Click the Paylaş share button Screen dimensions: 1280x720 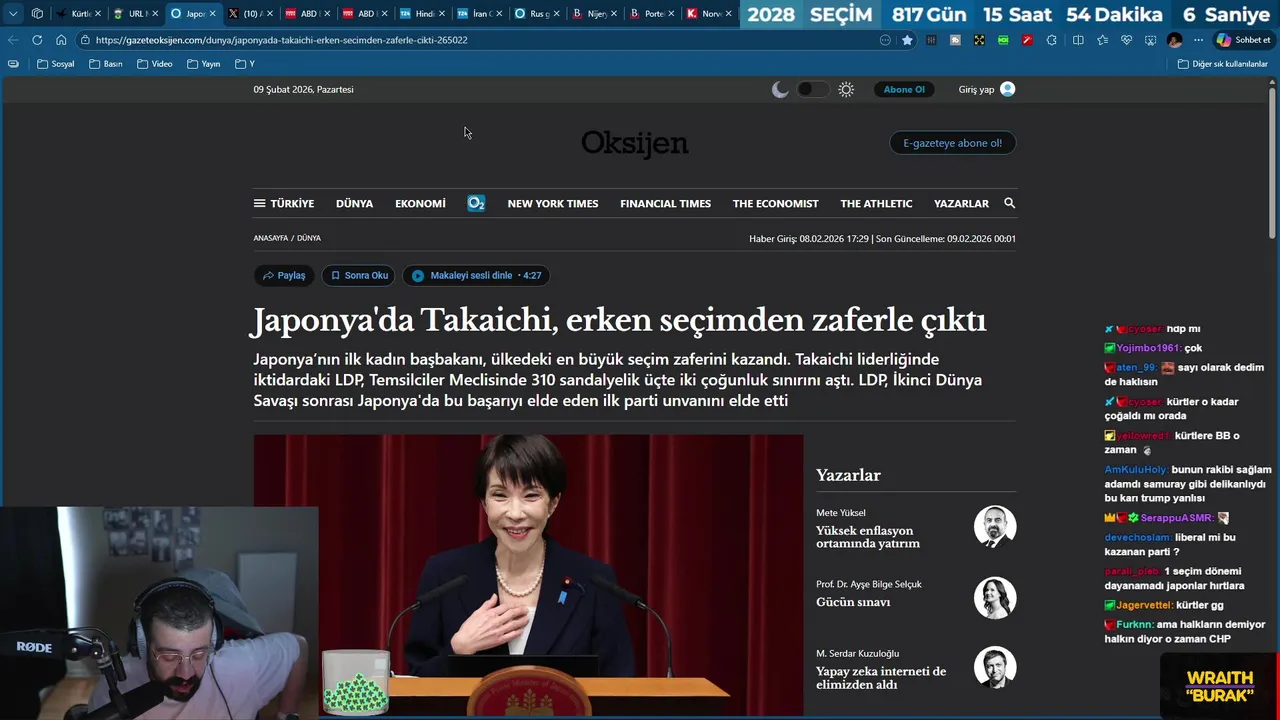coord(284,276)
